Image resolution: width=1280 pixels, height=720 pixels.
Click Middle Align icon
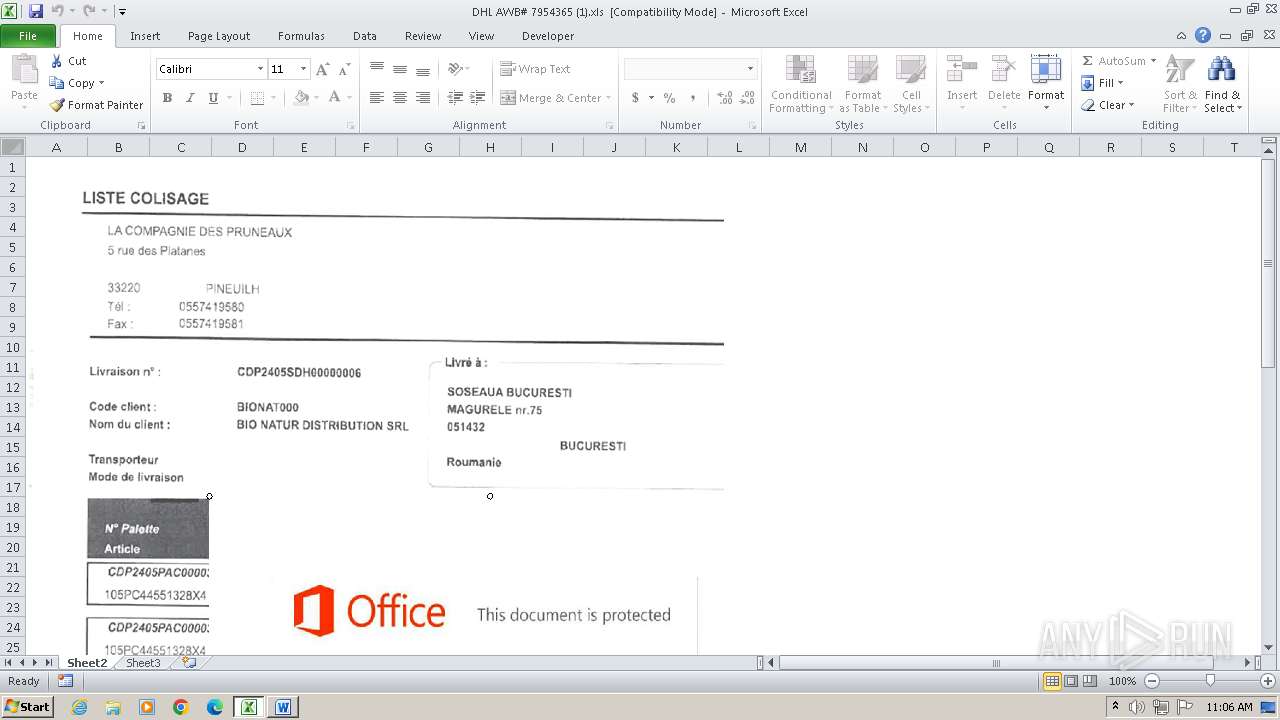pyautogui.click(x=400, y=69)
